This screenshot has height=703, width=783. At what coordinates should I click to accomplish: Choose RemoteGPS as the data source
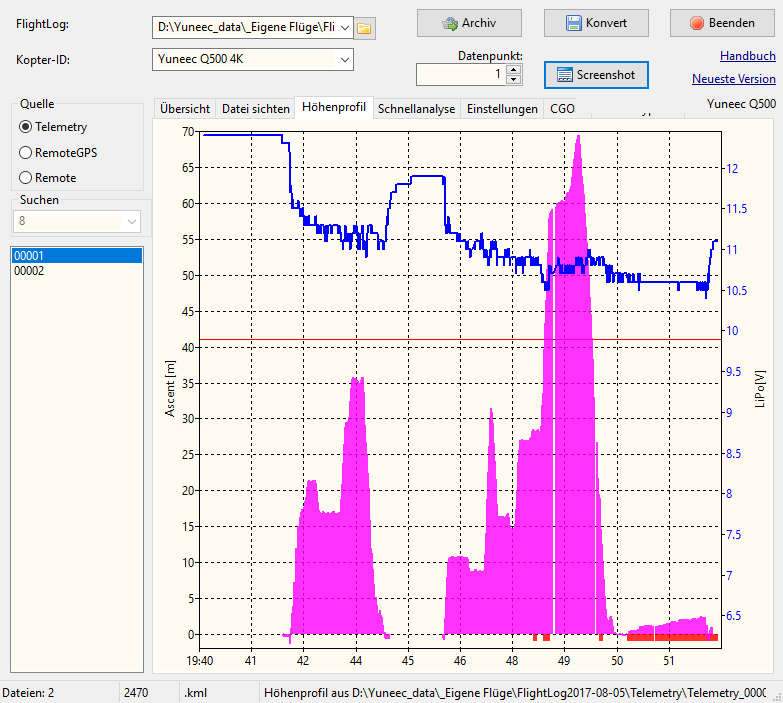pyautogui.click(x=26, y=153)
